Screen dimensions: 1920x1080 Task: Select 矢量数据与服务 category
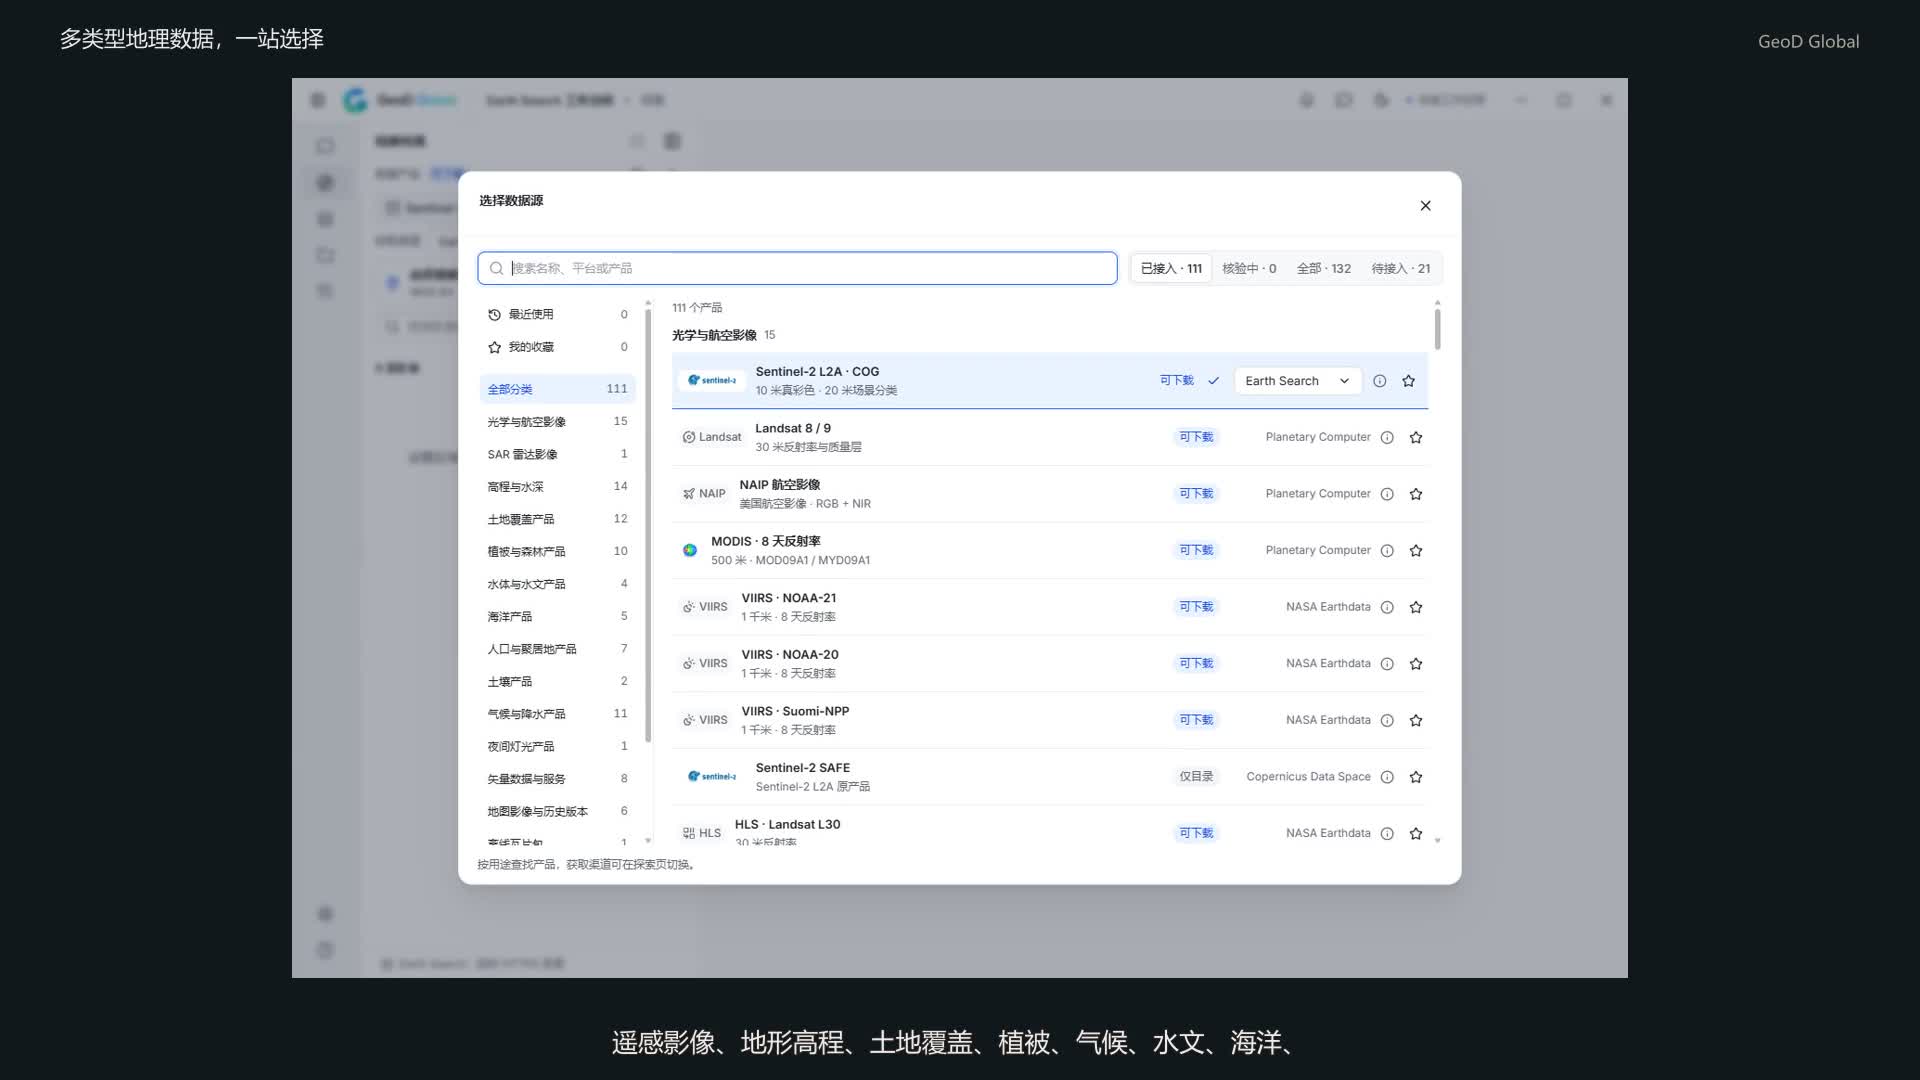click(x=558, y=779)
